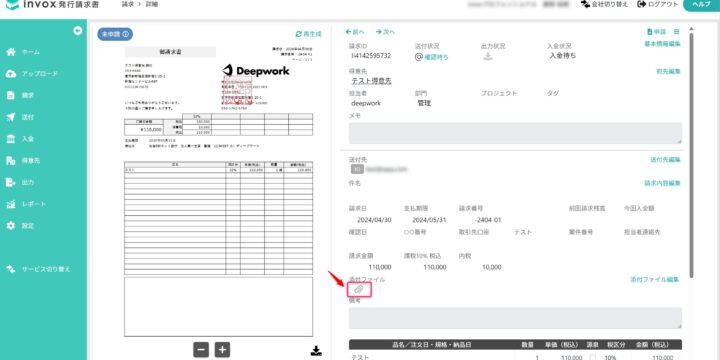Zoom in invoice preview with plus button
This screenshot has width=720, height=360.
point(222,349)
